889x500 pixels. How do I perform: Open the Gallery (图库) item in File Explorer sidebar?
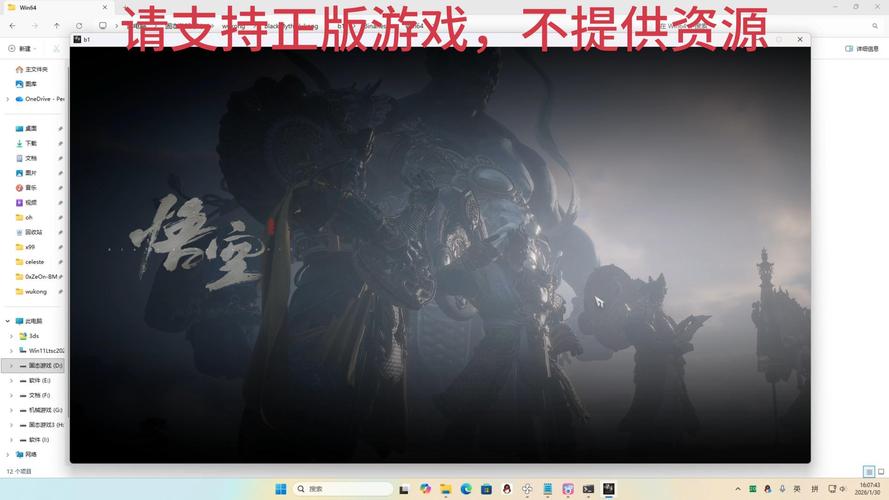(x=27, y=84)
